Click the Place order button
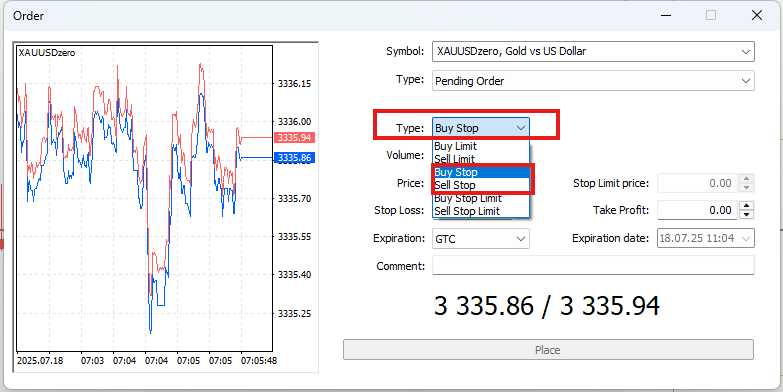This screenshot has width=783, height=392. 548,350
